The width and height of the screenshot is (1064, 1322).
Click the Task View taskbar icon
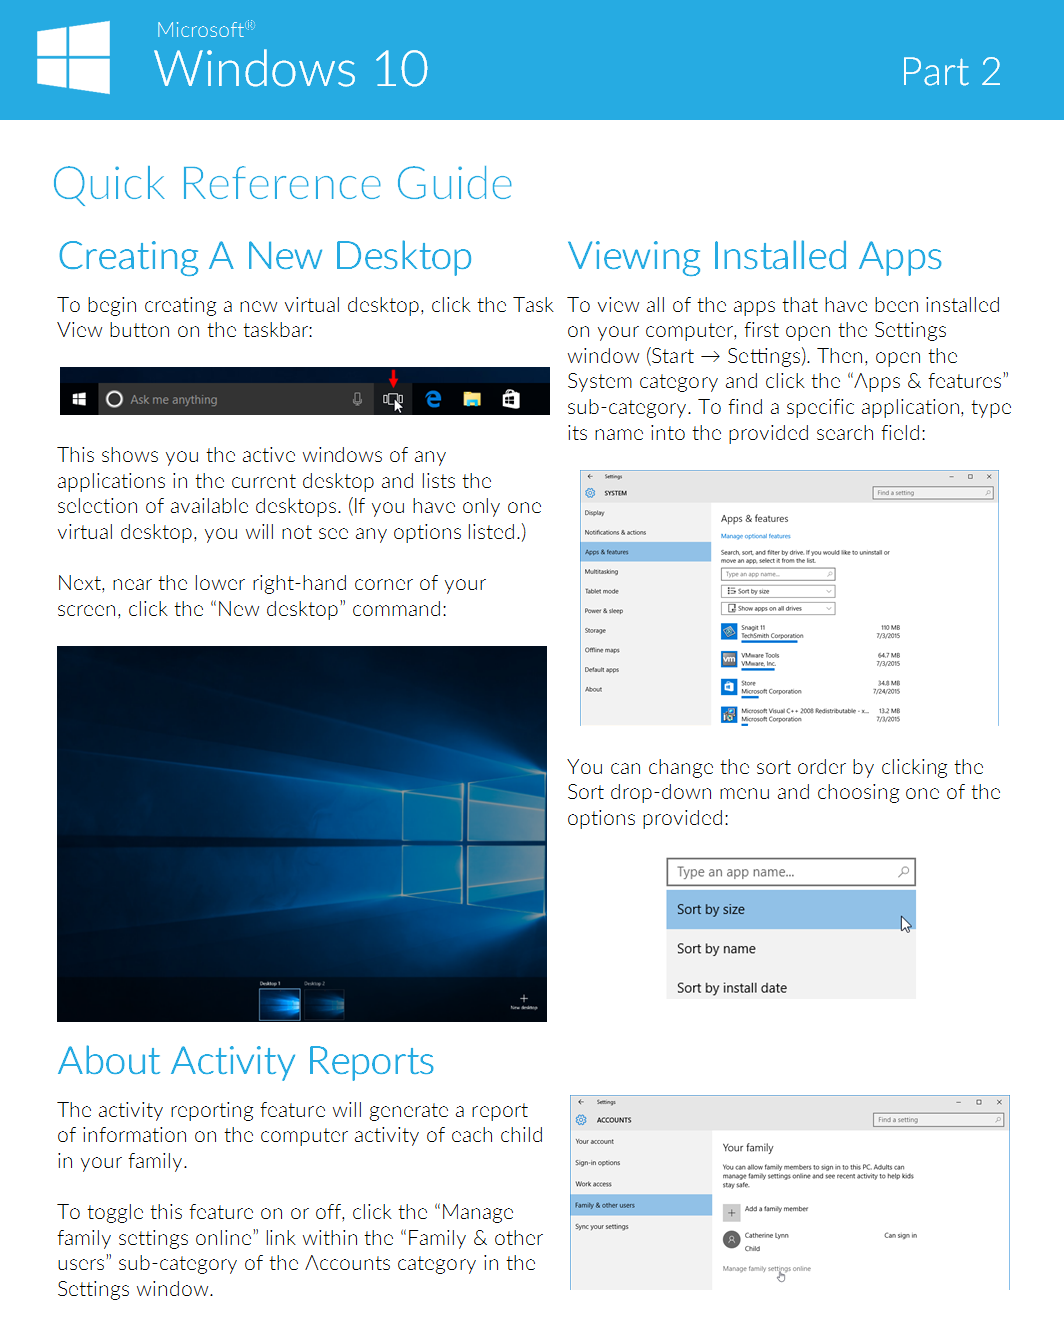[395, 401]
